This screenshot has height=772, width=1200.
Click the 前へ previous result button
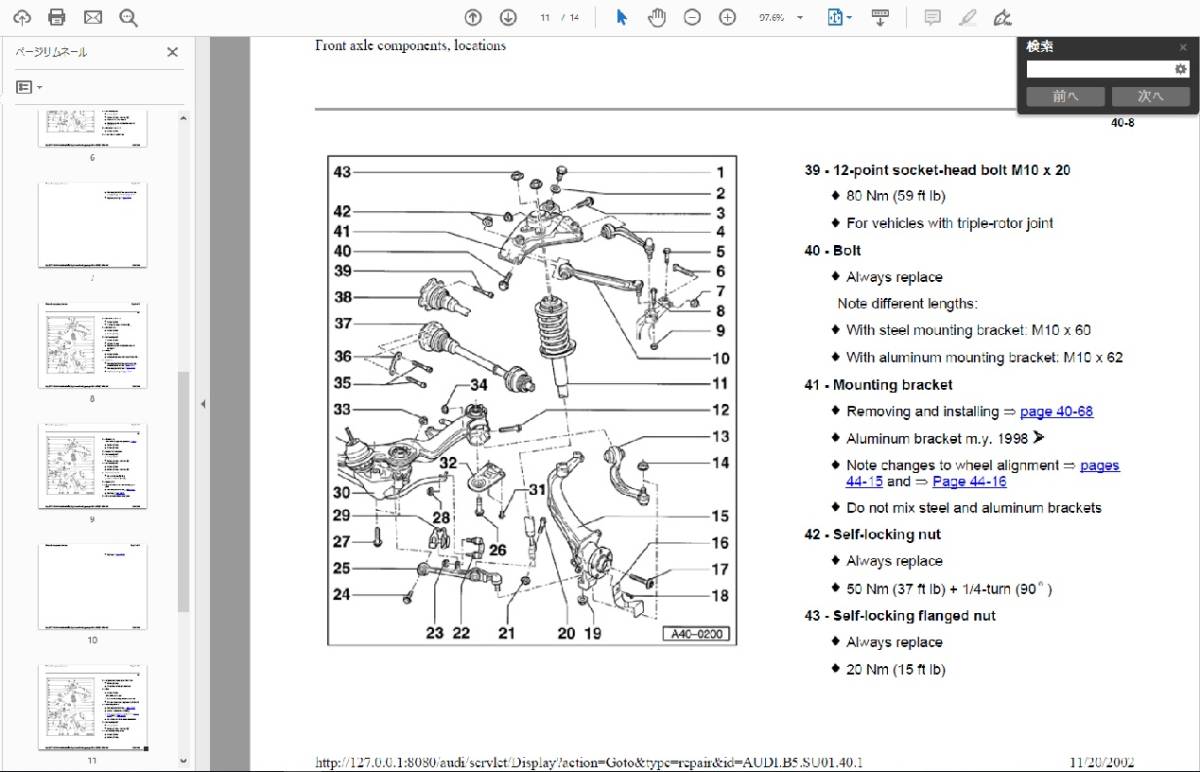tap(1065, 97)
